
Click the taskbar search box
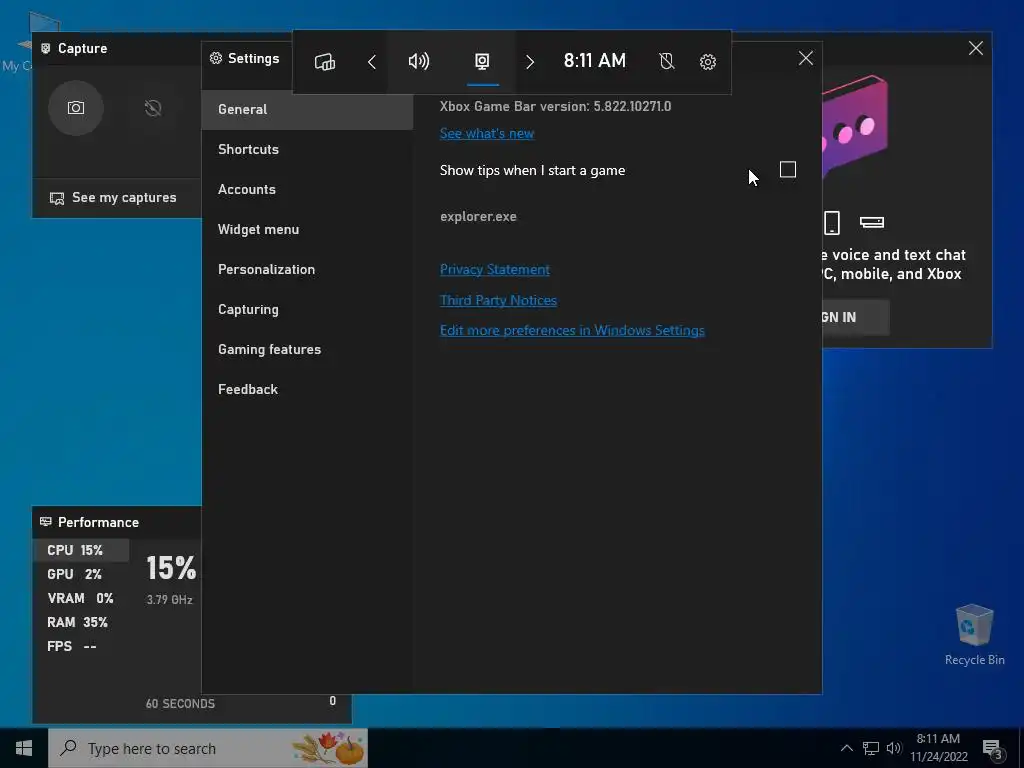tap(208, 748)
